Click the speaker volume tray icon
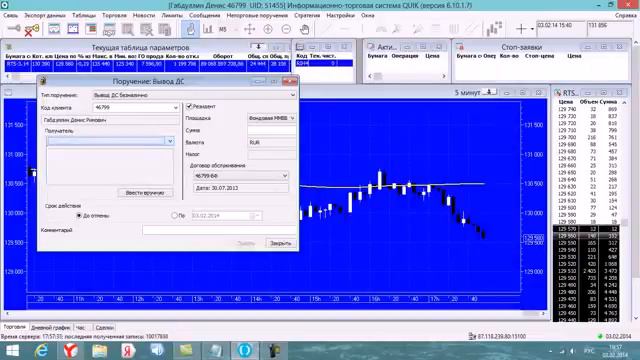 coord(572,351)
